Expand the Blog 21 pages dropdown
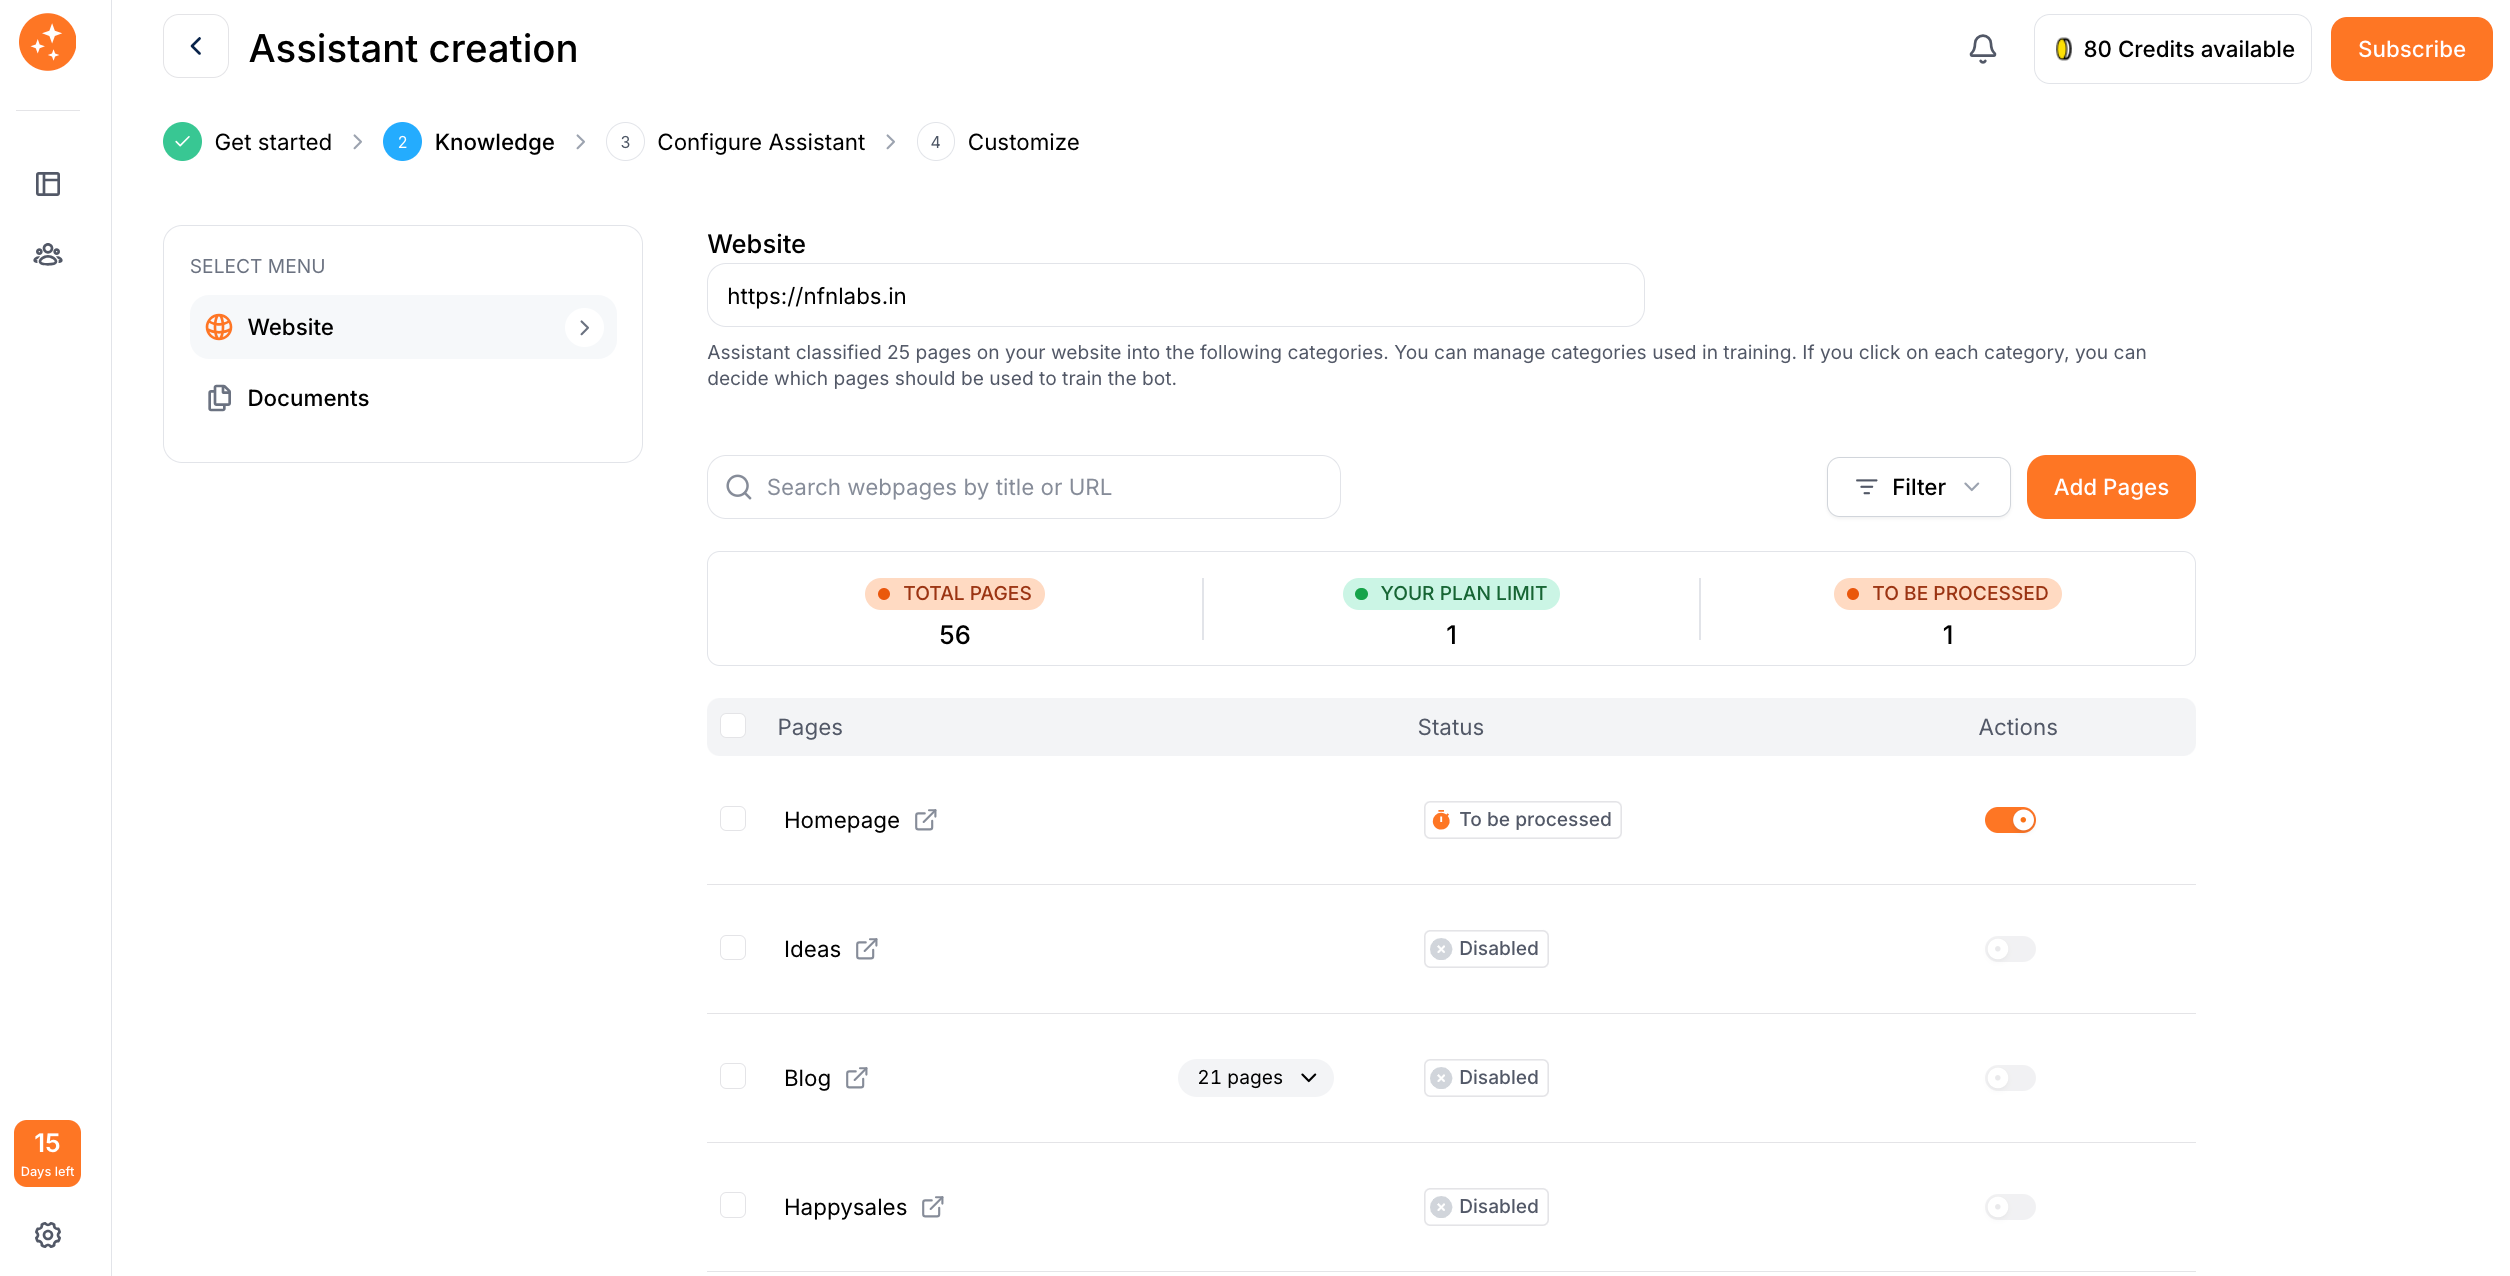Screen dimensions: 2510x1276 [x=1255, y=1078]
